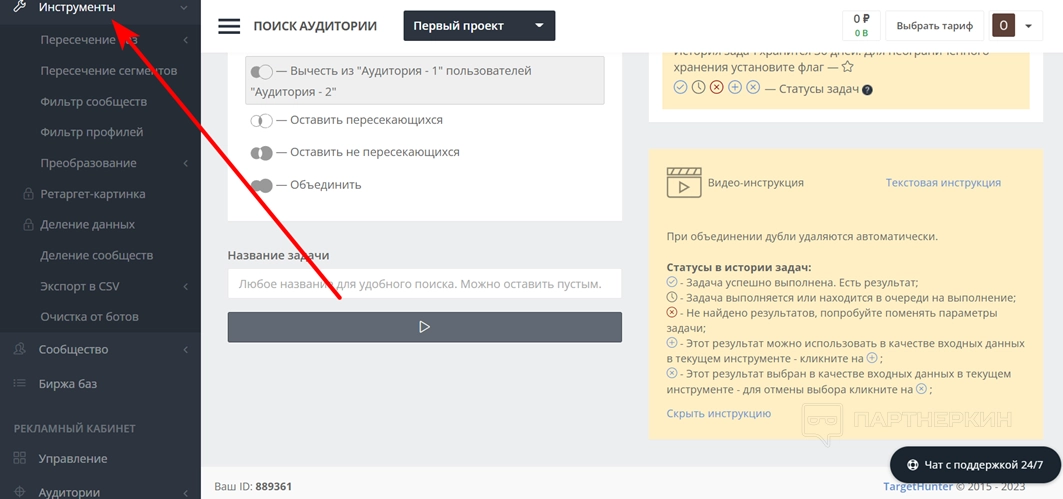Click the star flag icon for unlimited storage
The image size is (1063, 499).
(847, 67)
